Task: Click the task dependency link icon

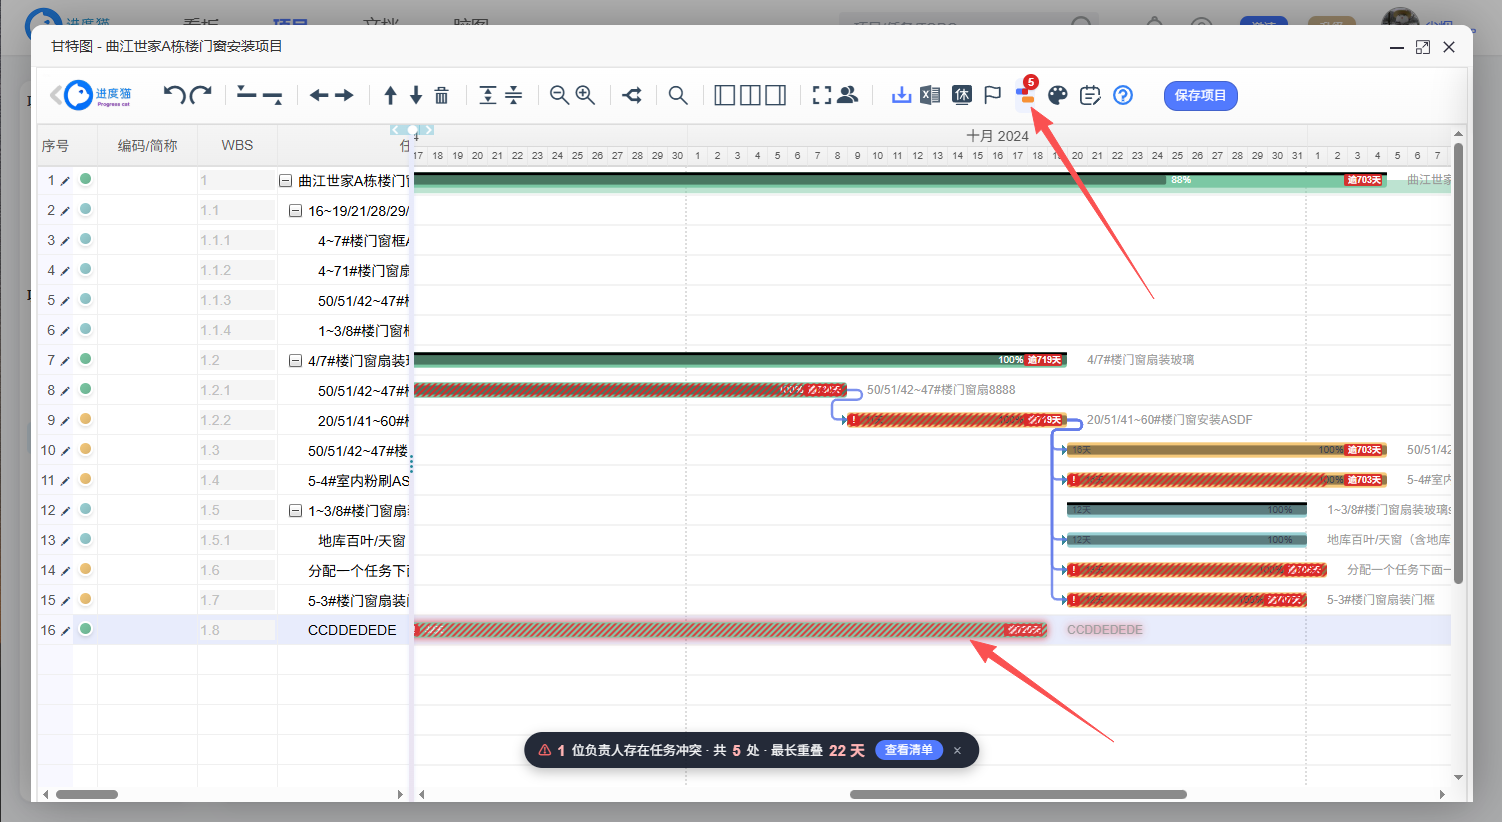Action: (x=632, y=95)
